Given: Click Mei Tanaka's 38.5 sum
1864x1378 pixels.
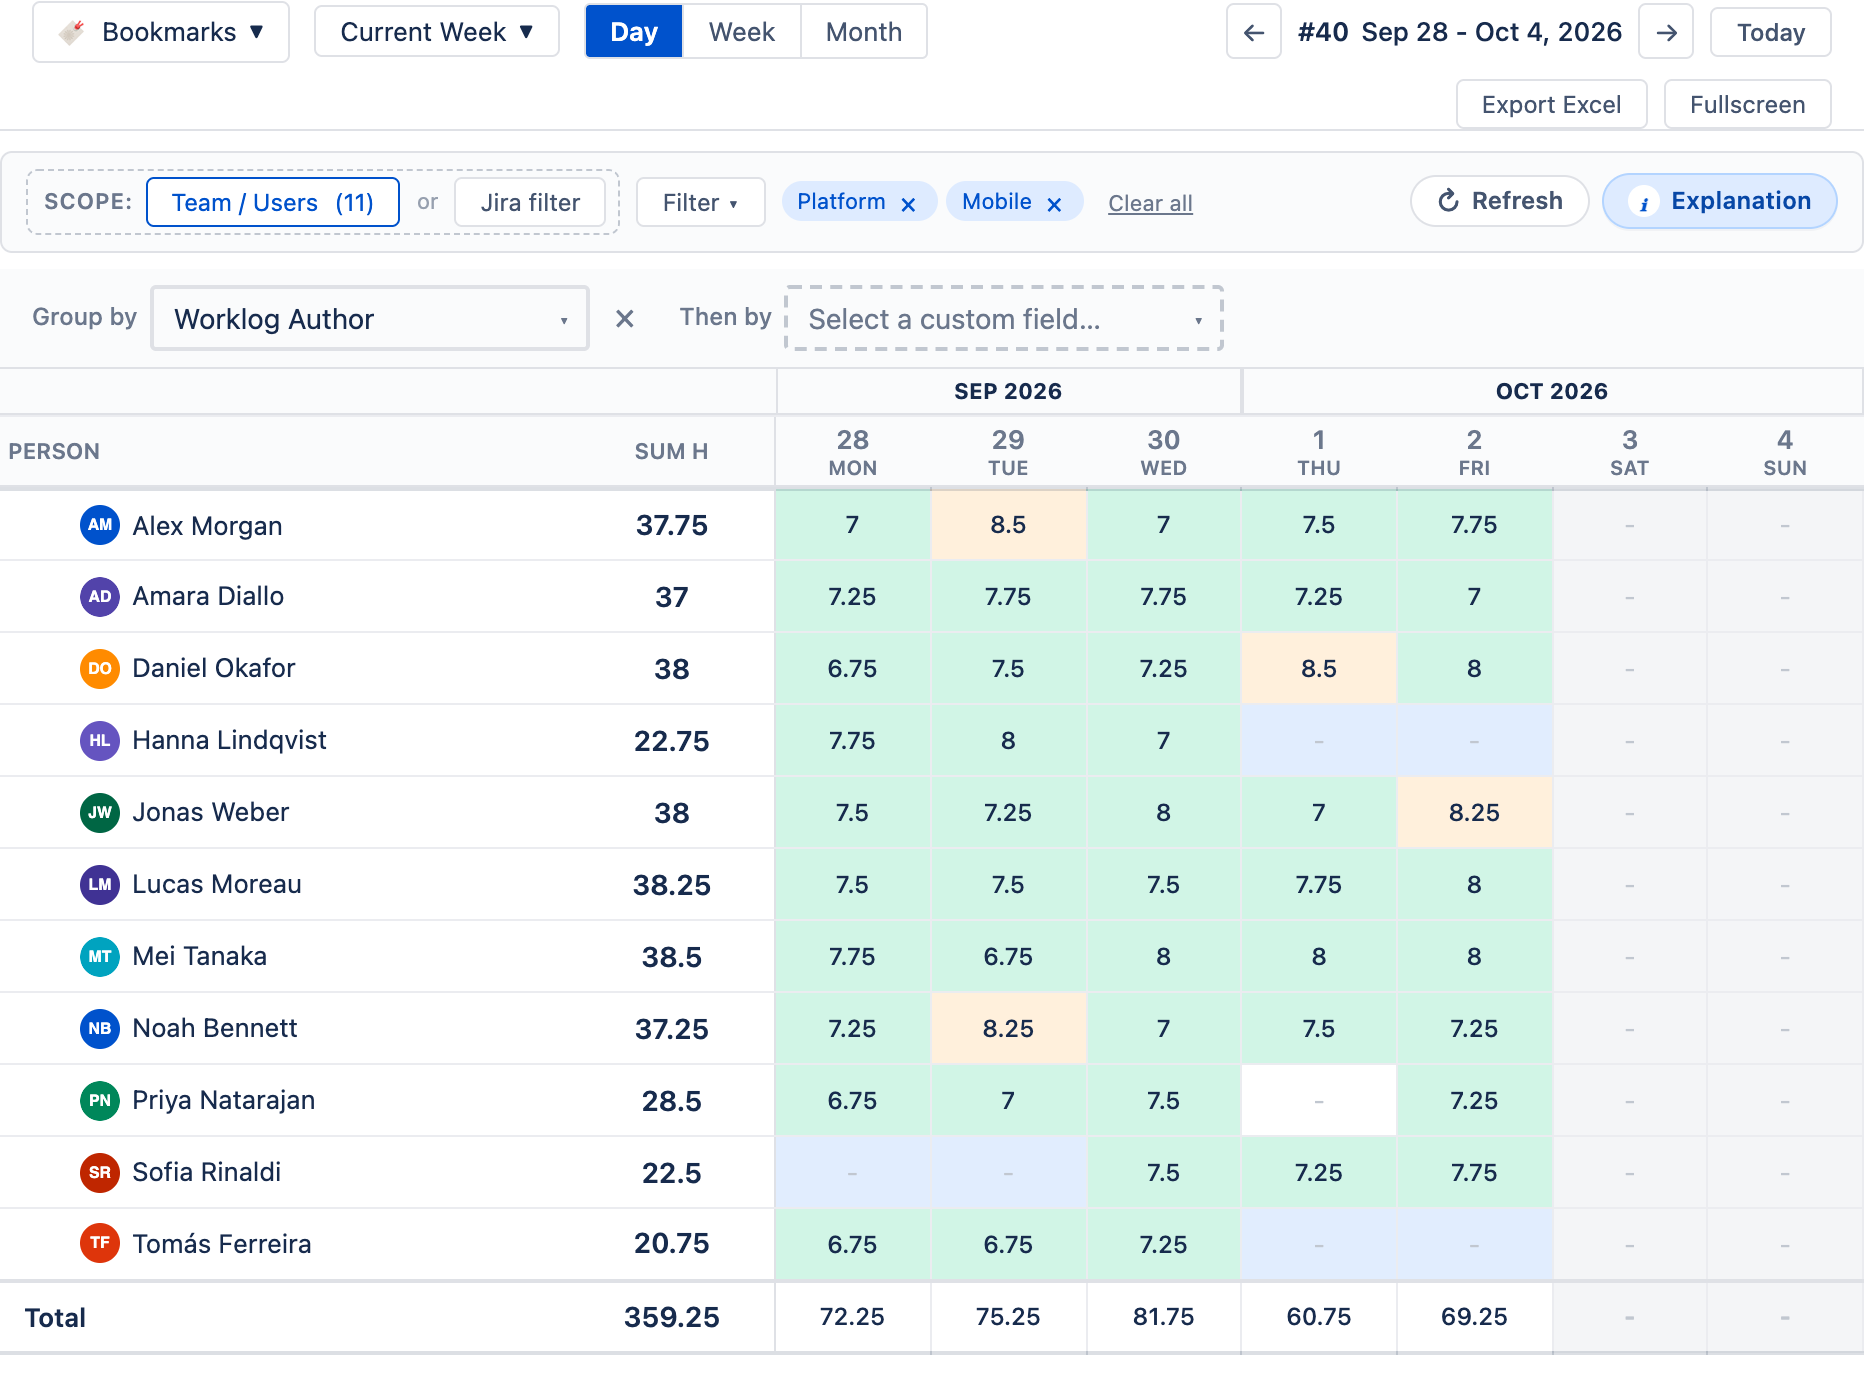Looking at the screenshot, I should click(672, 957).
